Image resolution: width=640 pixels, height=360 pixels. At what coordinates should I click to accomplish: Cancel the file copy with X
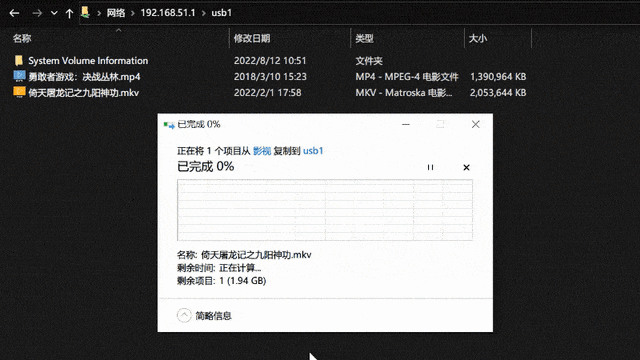click(x=466, y=167)
